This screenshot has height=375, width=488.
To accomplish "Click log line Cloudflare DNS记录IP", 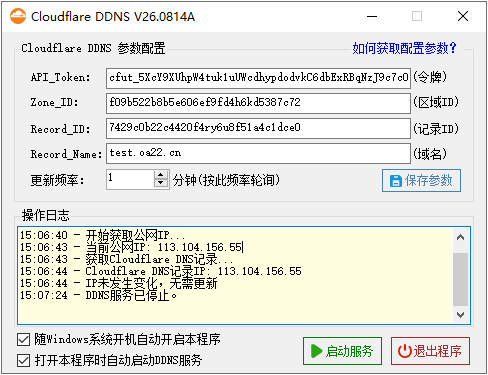I will (x=161, y=271).
